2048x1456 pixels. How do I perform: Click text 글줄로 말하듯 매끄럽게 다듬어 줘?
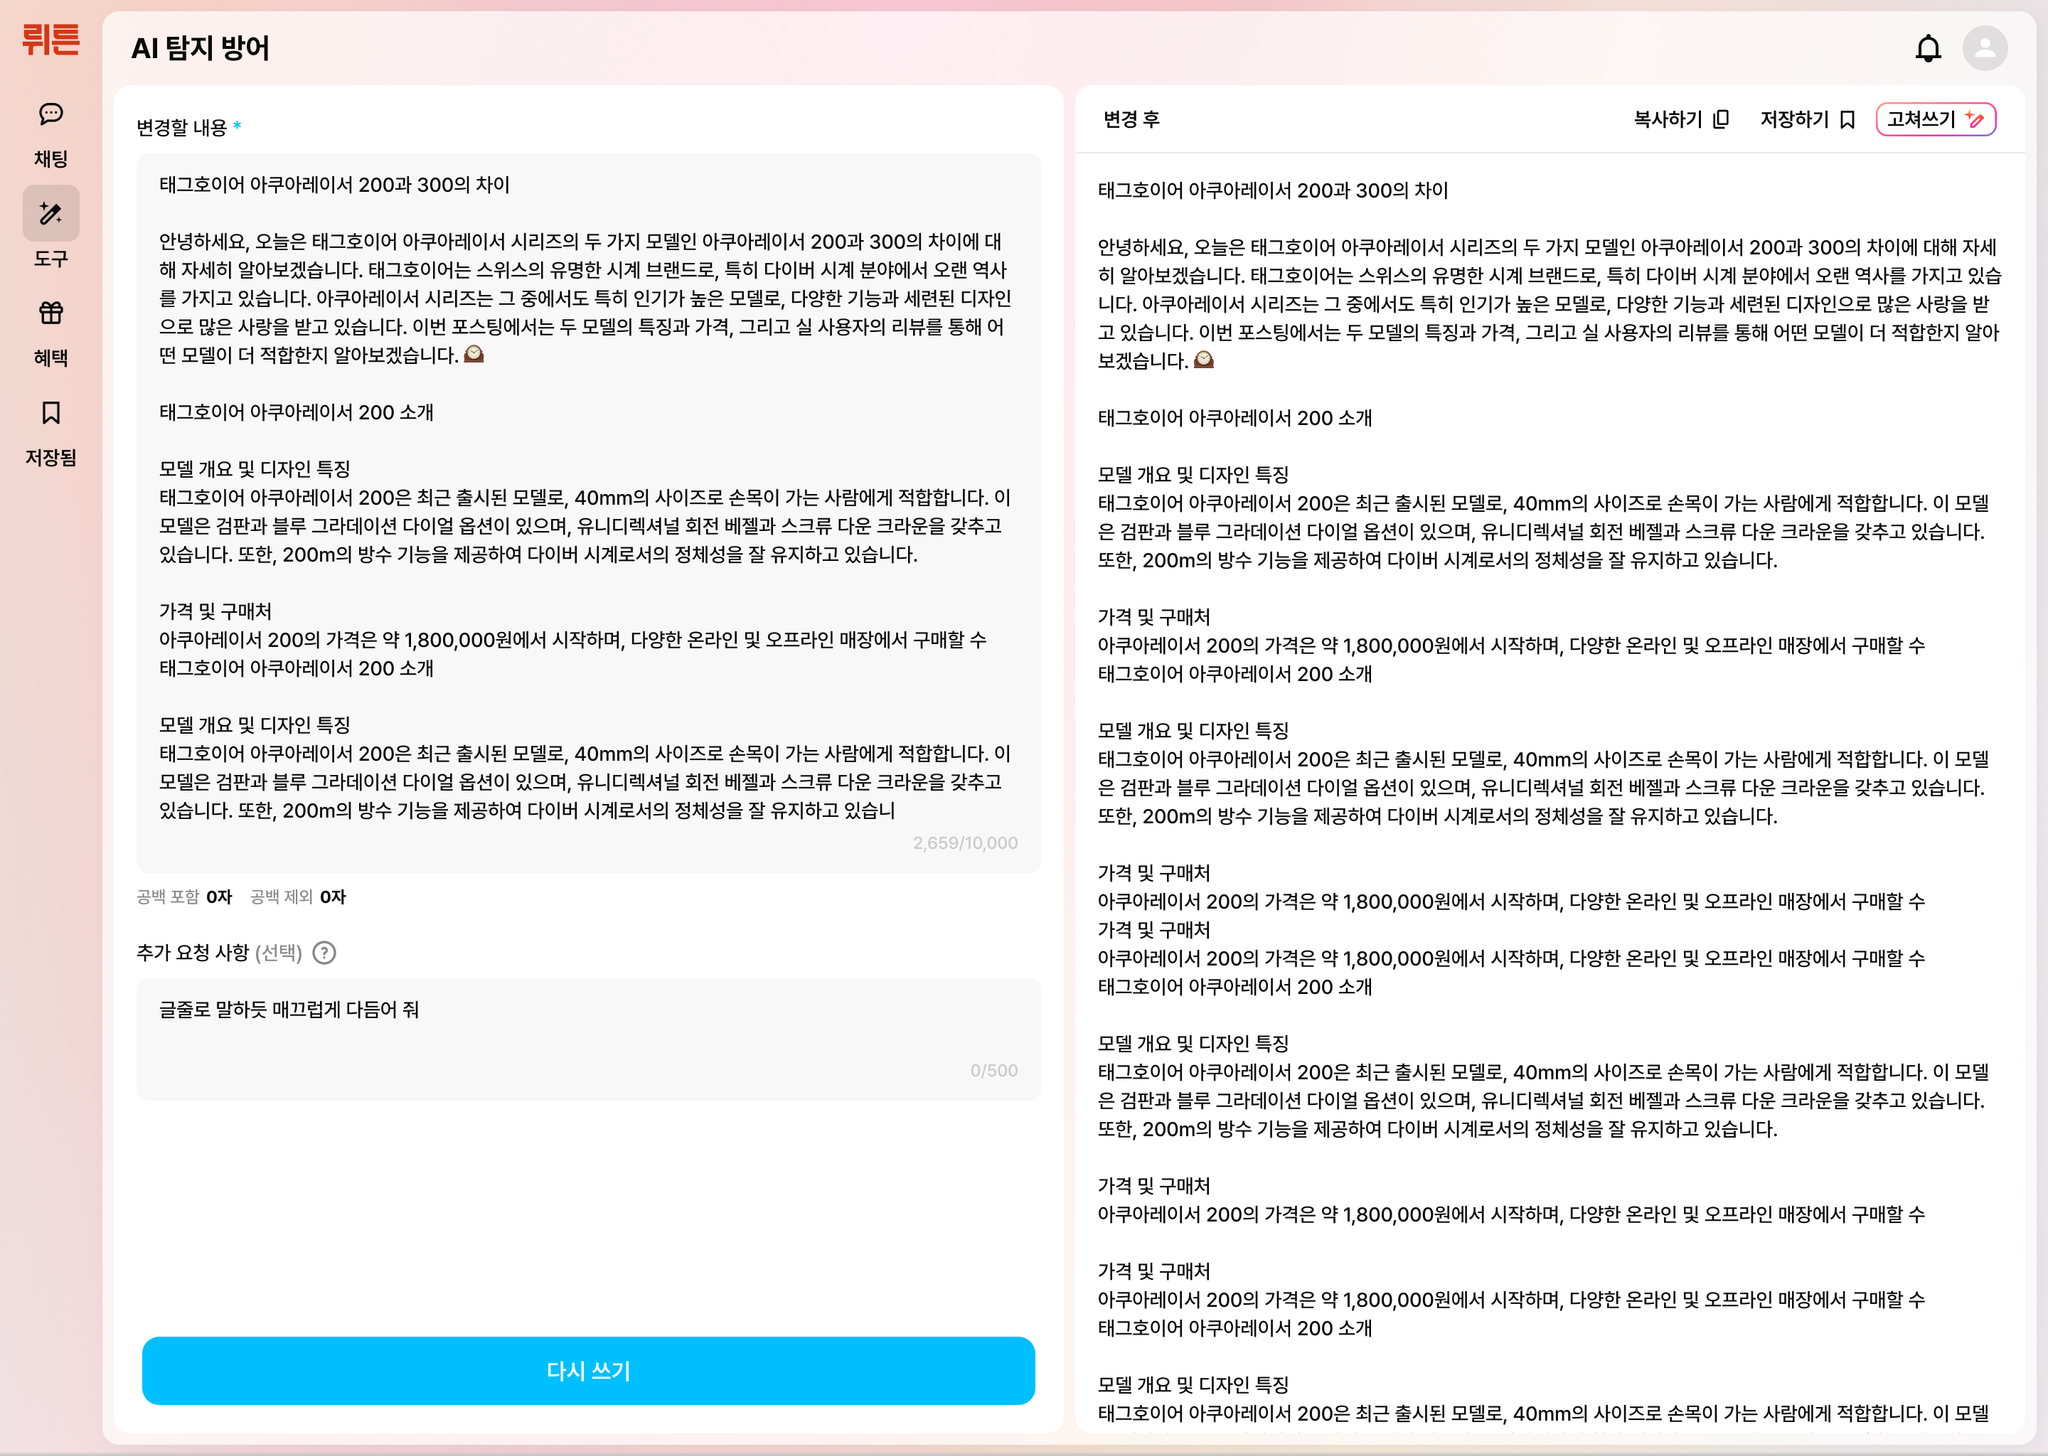(289, 1010)
